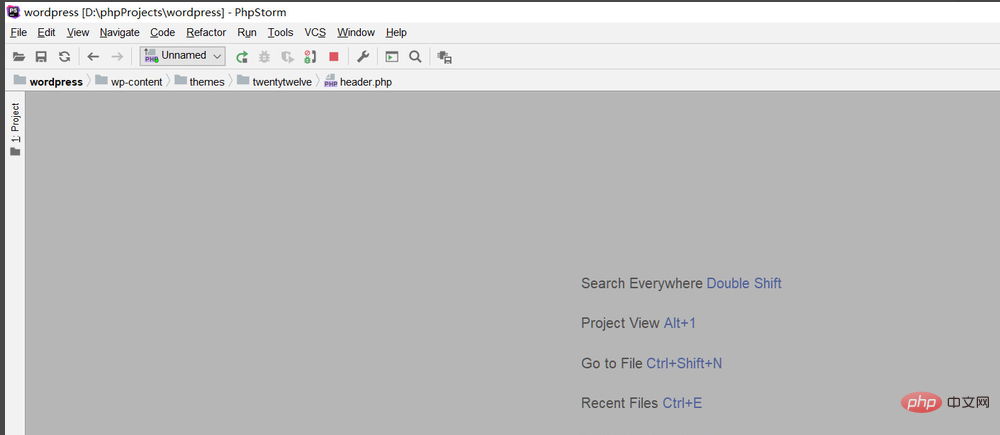Click the Project View Alt+1 hint text
Screen dimensions: 1000x435
[638, 323]
